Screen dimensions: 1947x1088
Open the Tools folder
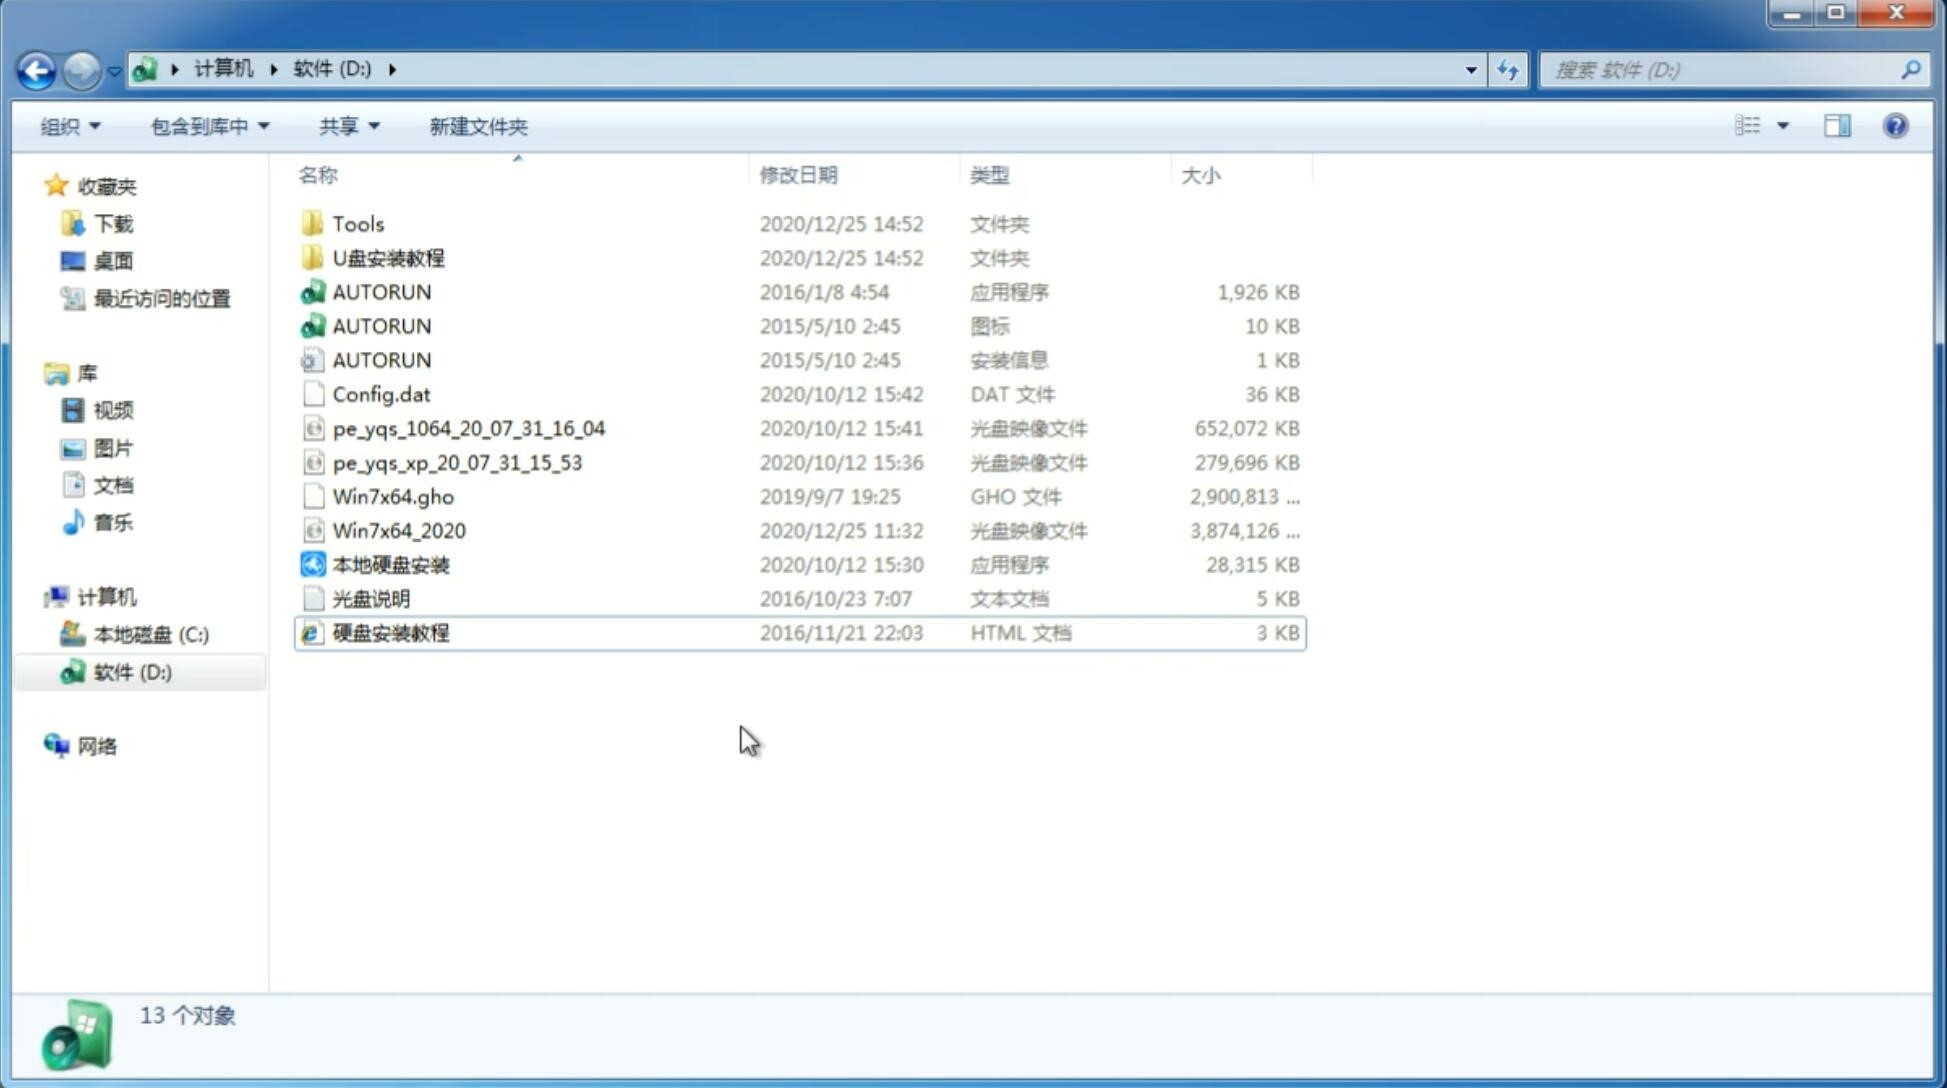(357, 223)
